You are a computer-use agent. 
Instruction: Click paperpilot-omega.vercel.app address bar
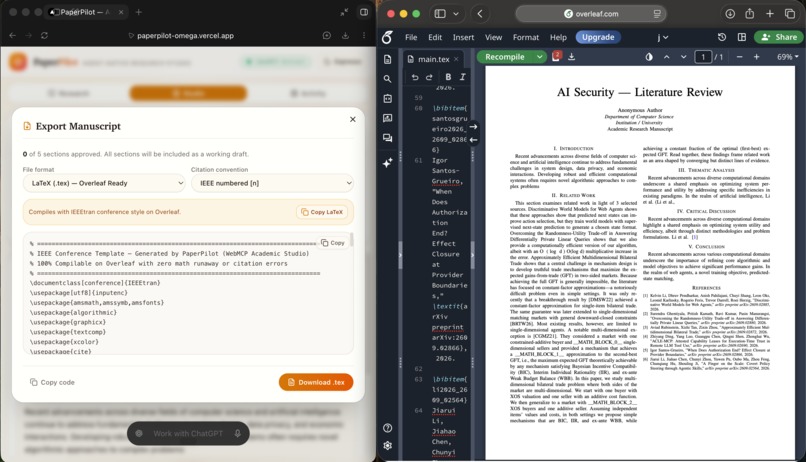pyautogui.click(x=185, y=35)
